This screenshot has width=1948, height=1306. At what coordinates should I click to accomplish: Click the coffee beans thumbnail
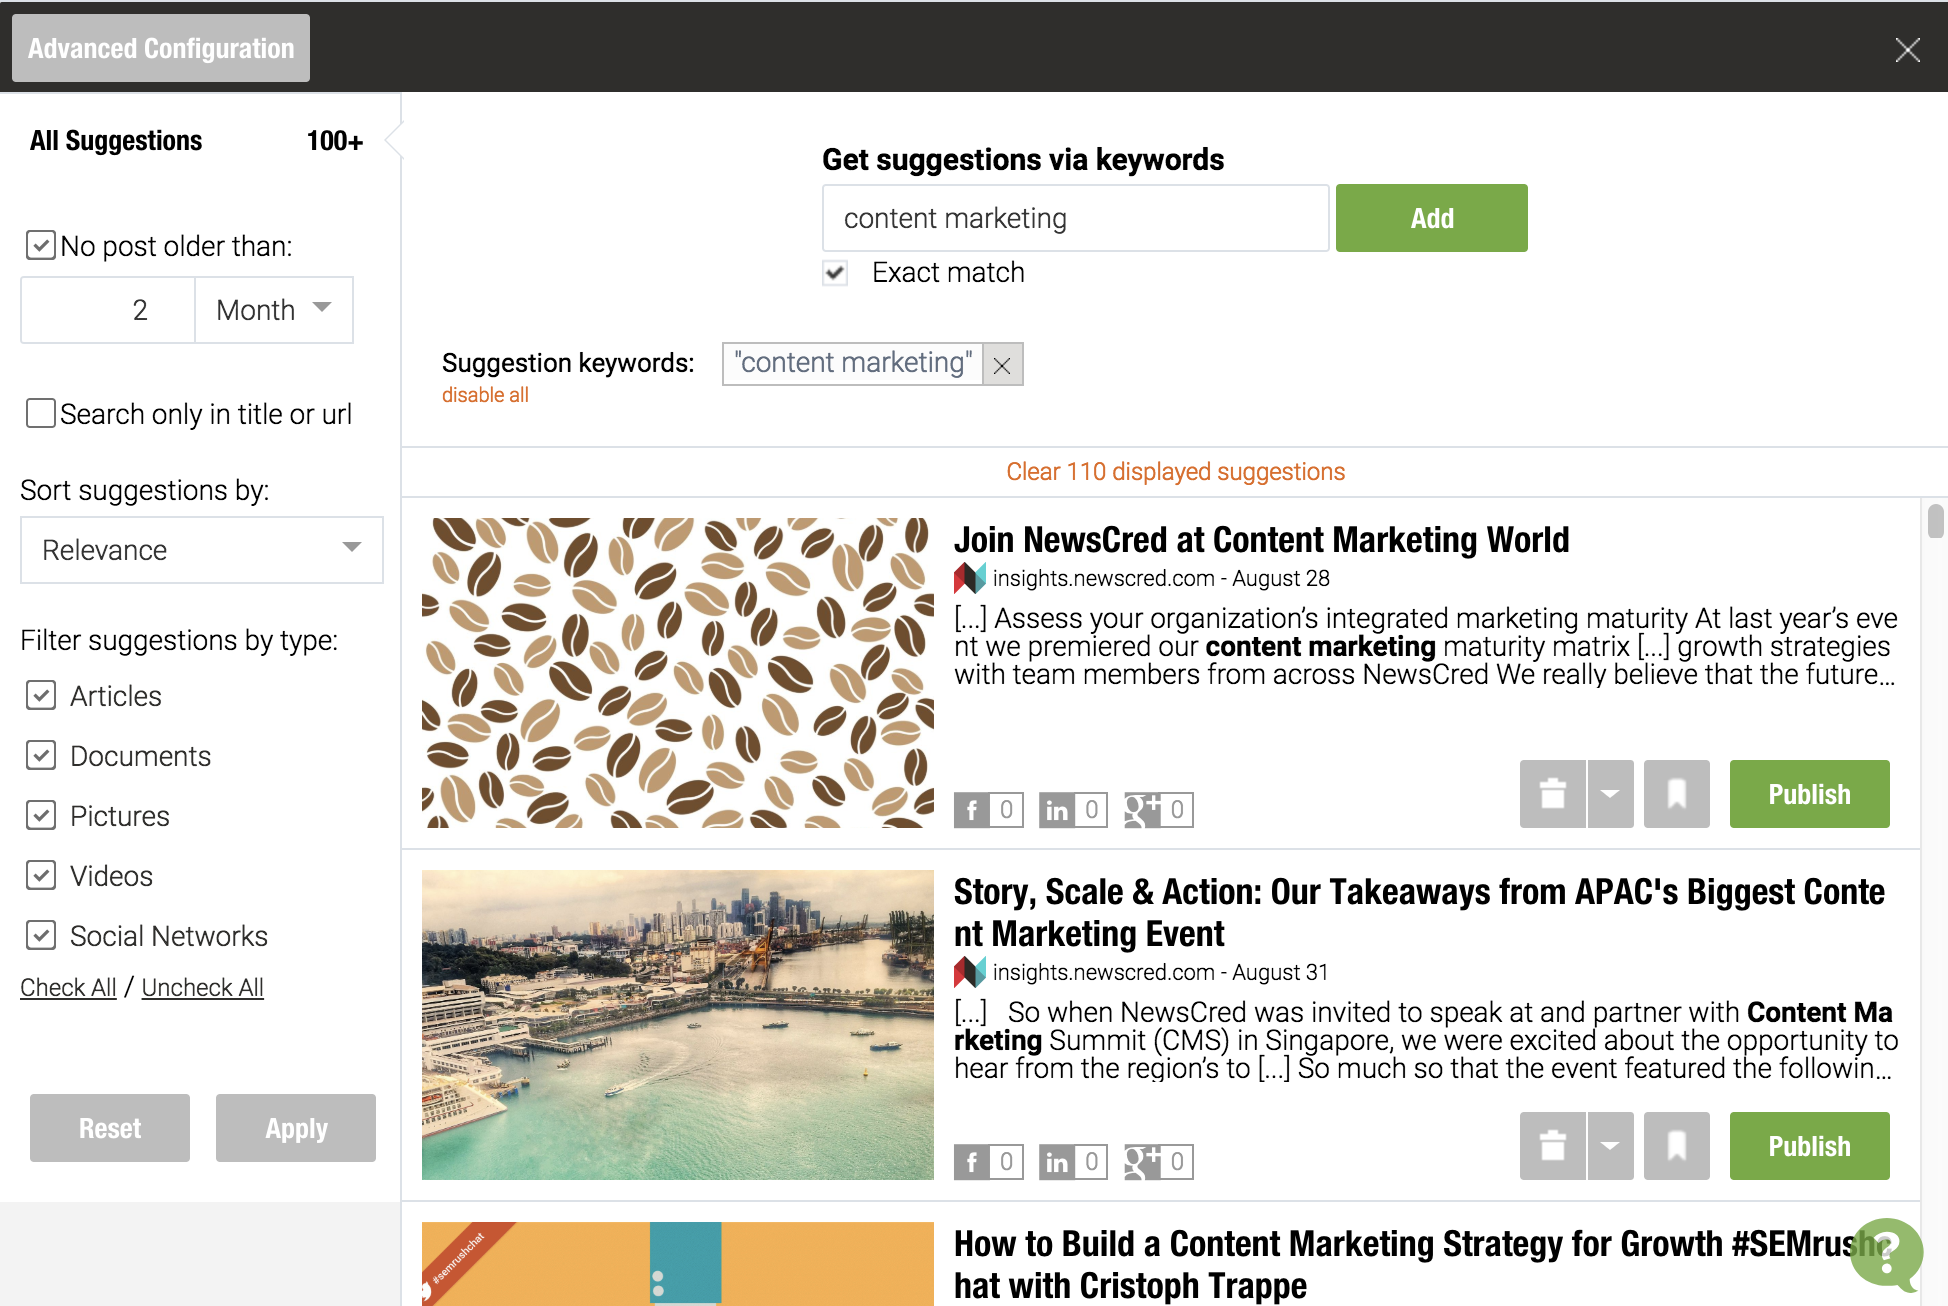pos(678,672)
